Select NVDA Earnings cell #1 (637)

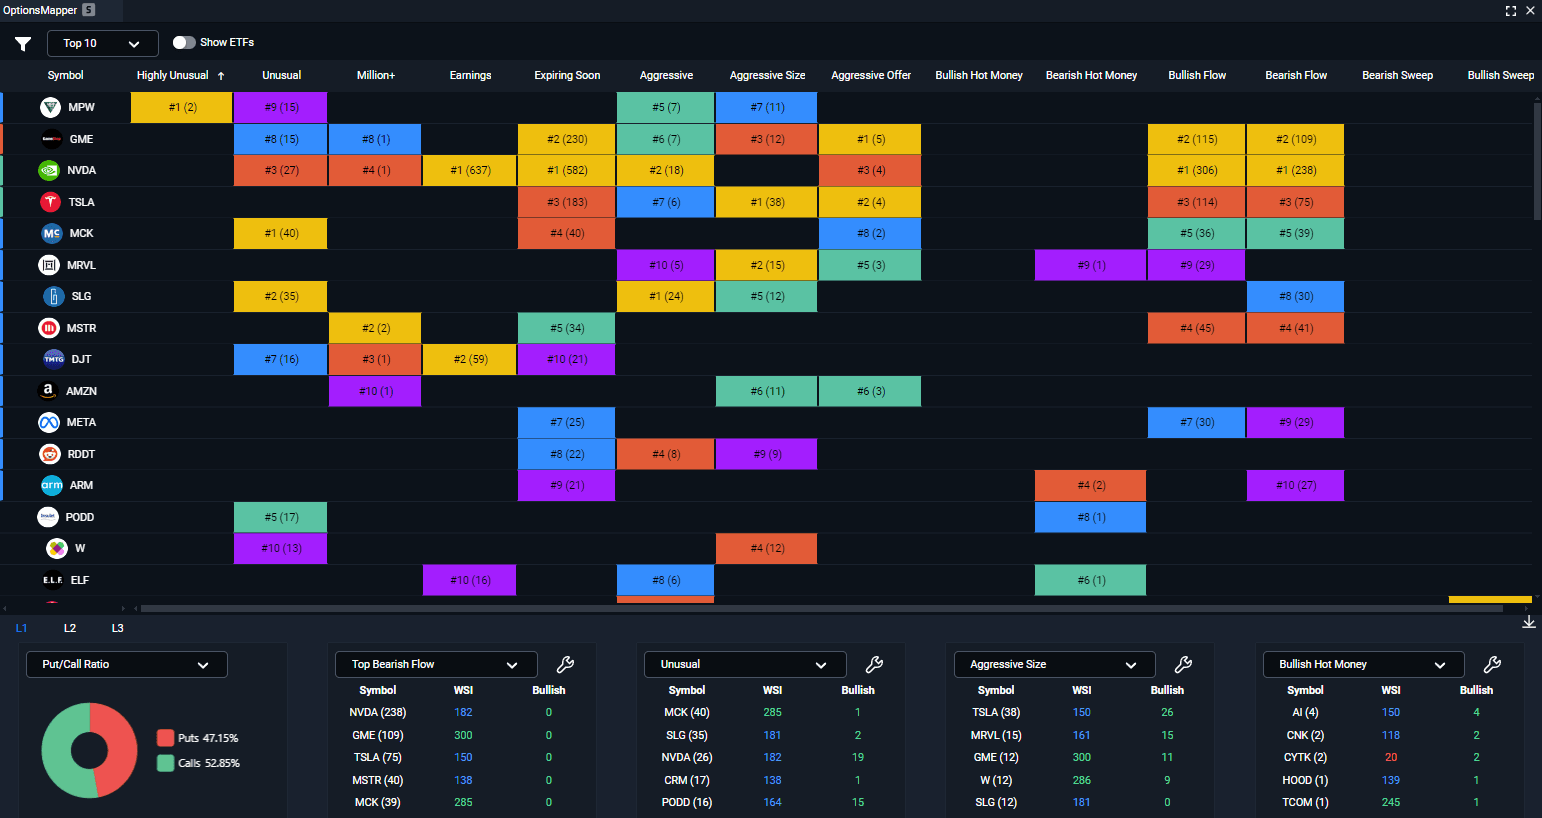coord(470,170)
